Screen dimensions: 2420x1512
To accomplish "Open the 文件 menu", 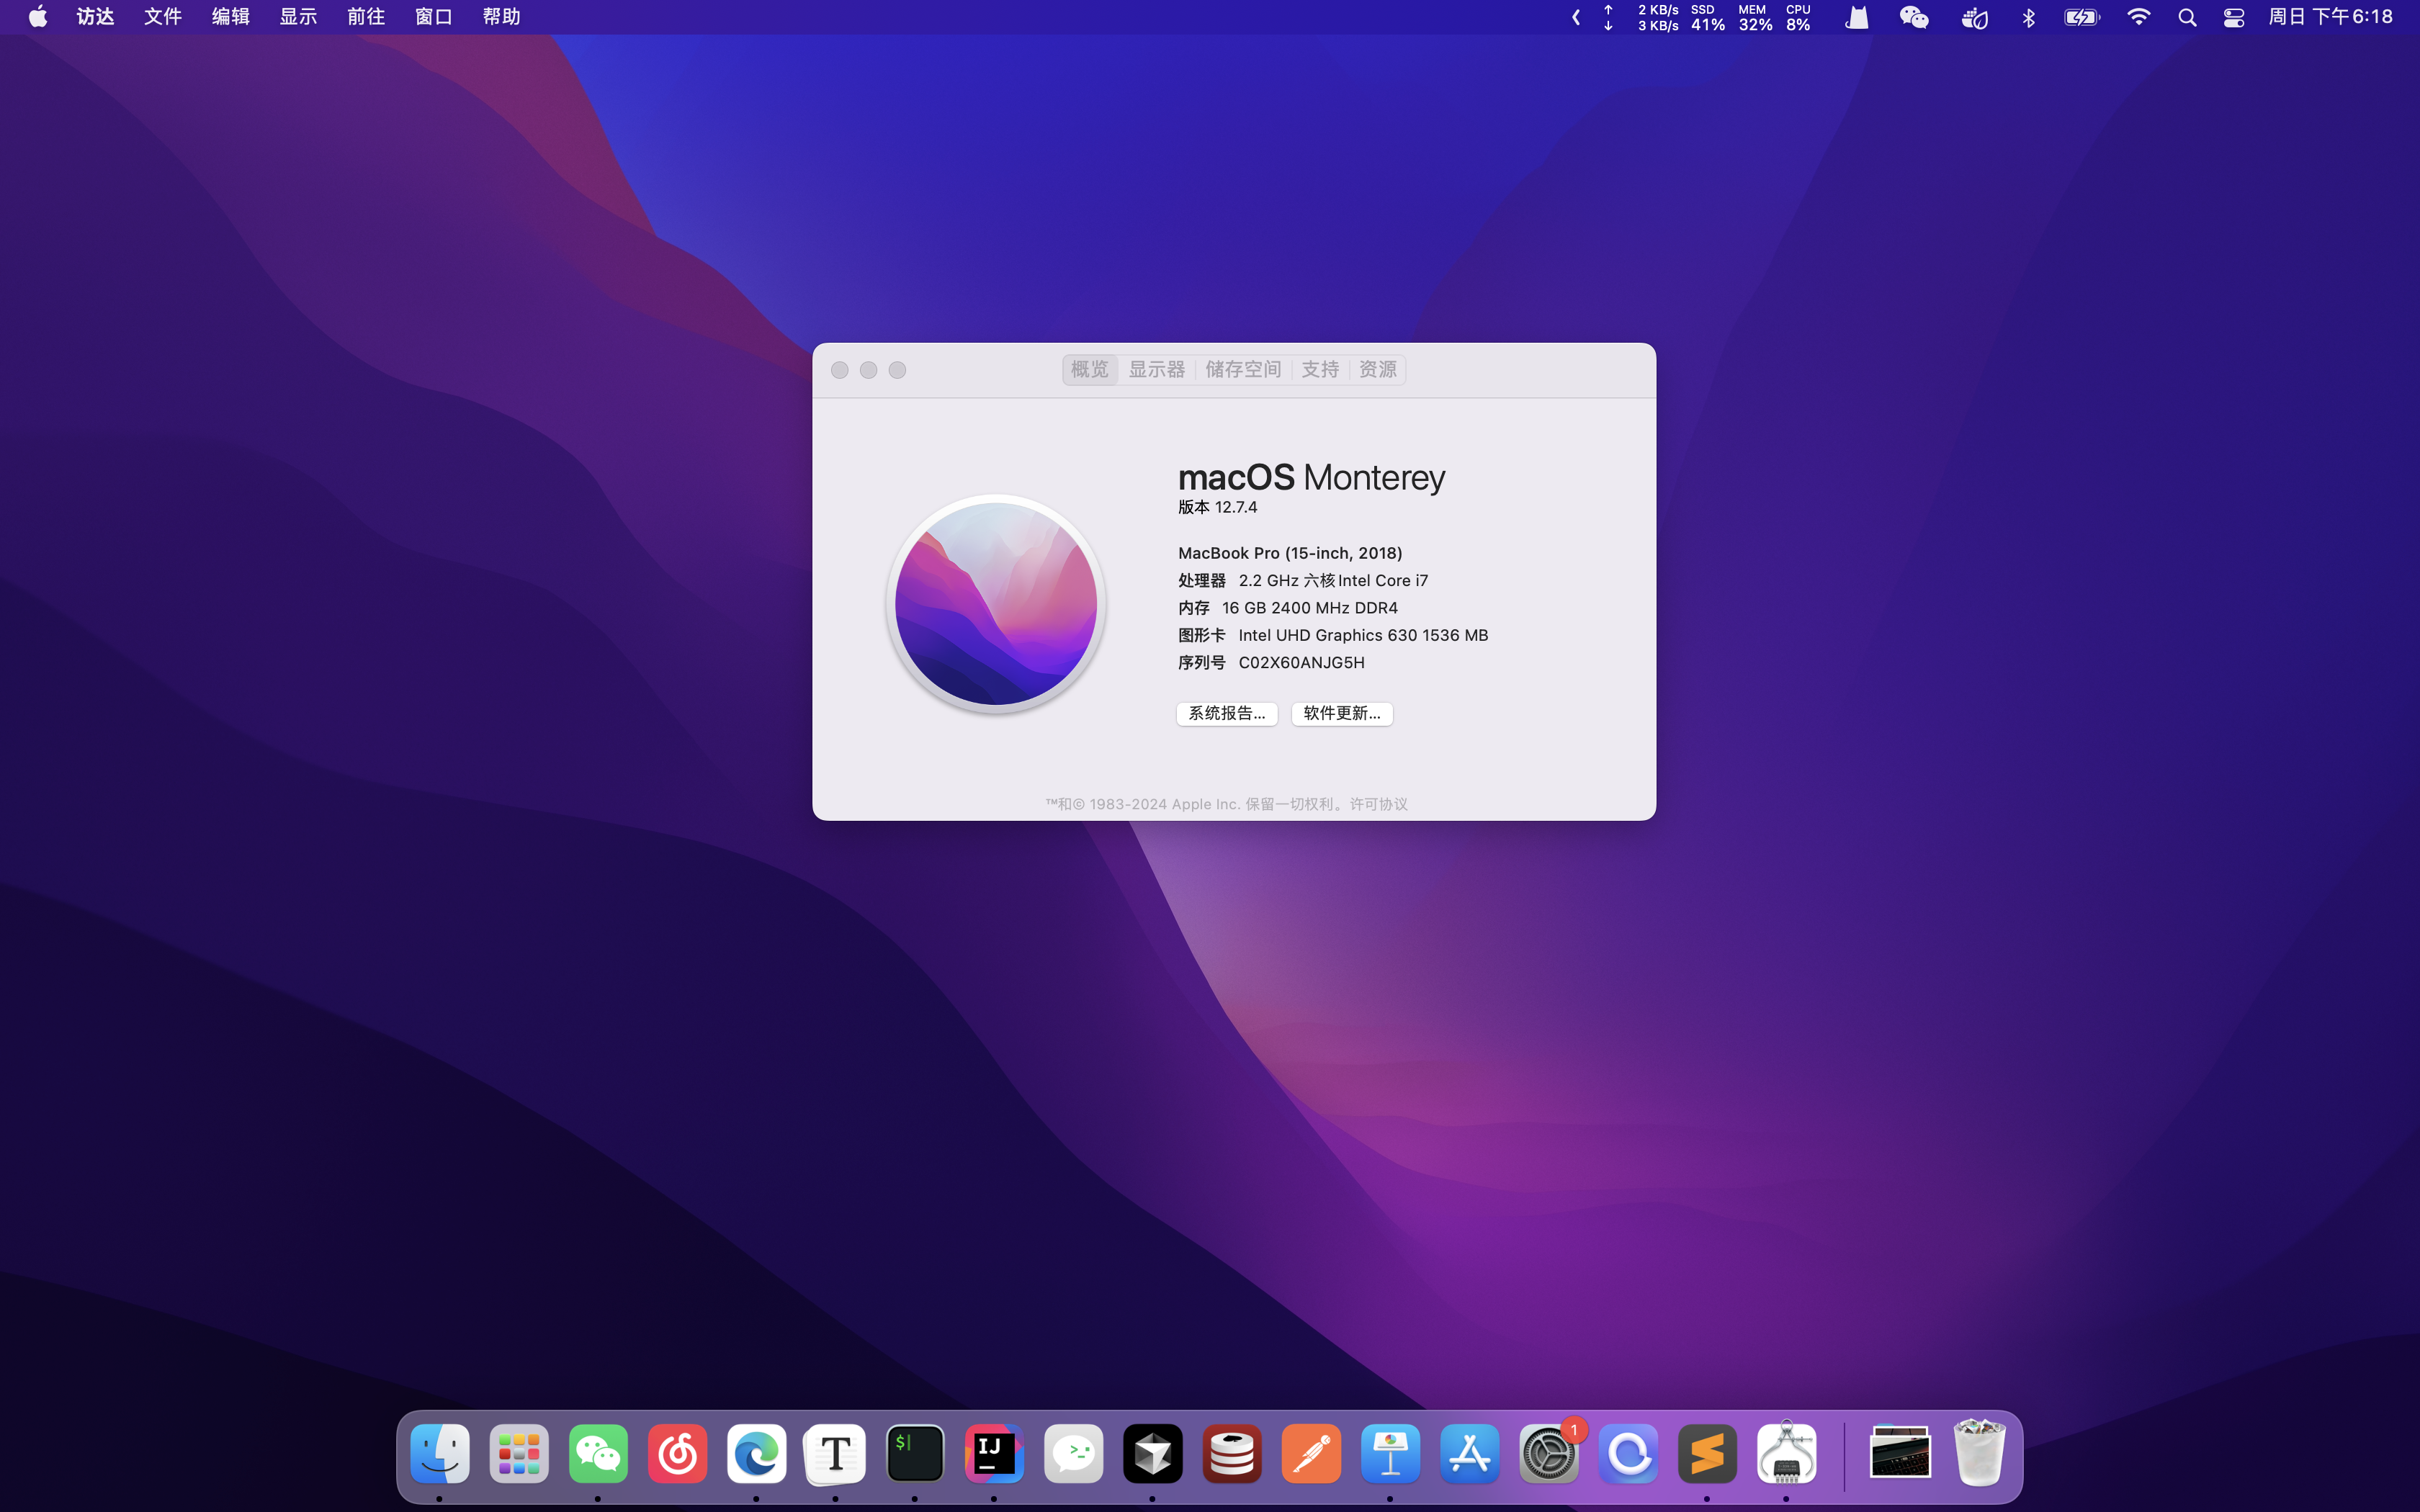I will click(x=163, y=17).
